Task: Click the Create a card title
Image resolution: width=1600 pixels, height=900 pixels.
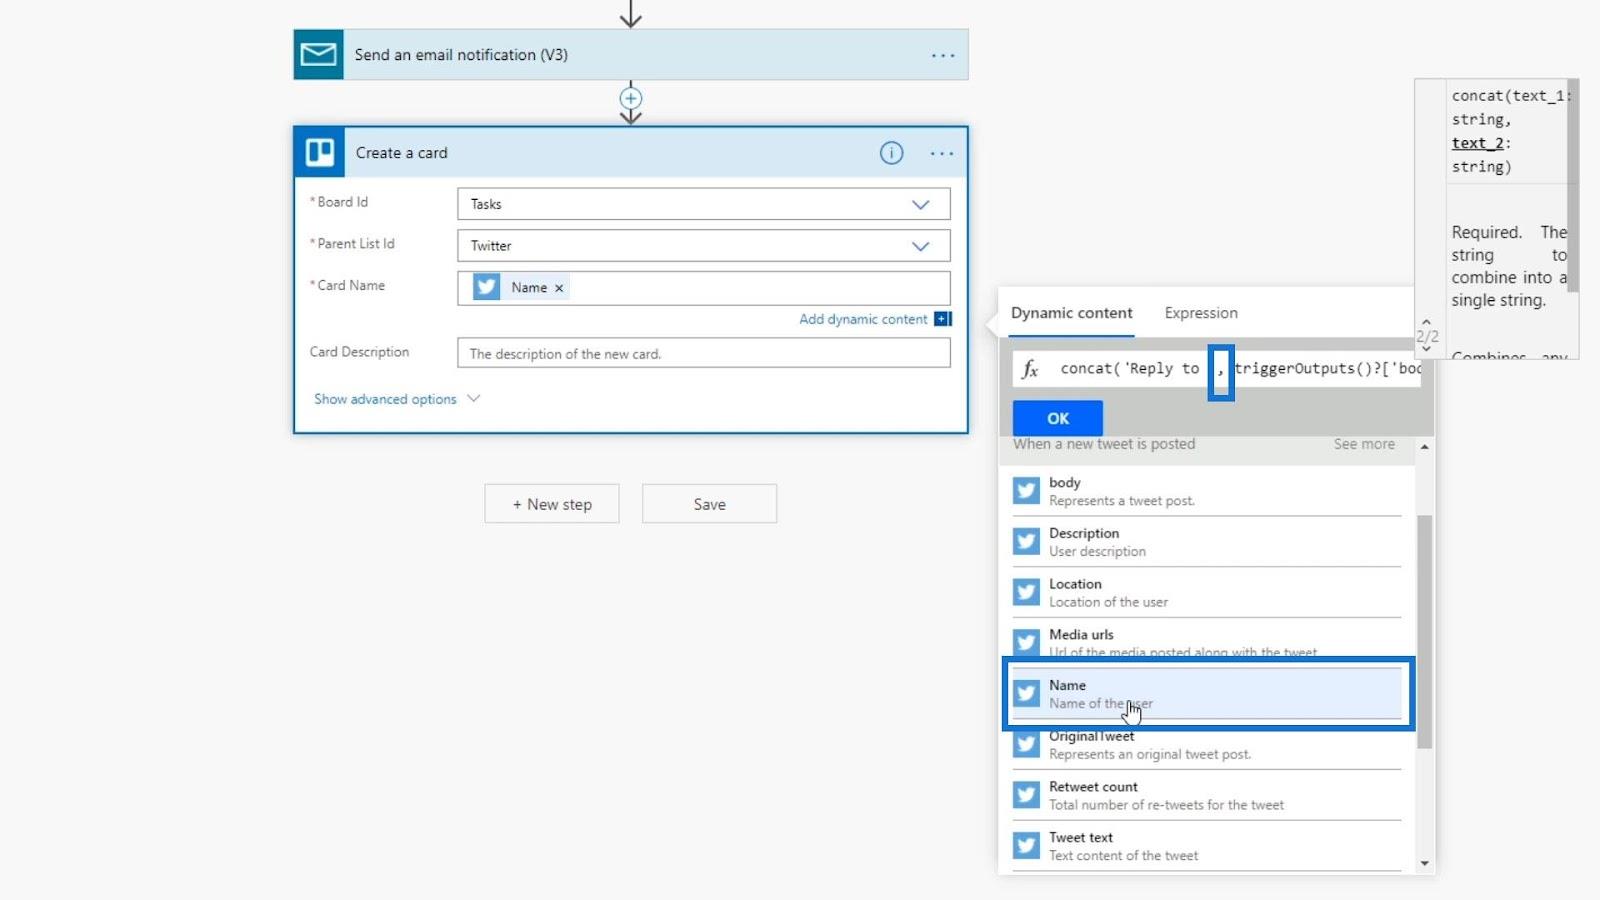Action: click(402, 153)
